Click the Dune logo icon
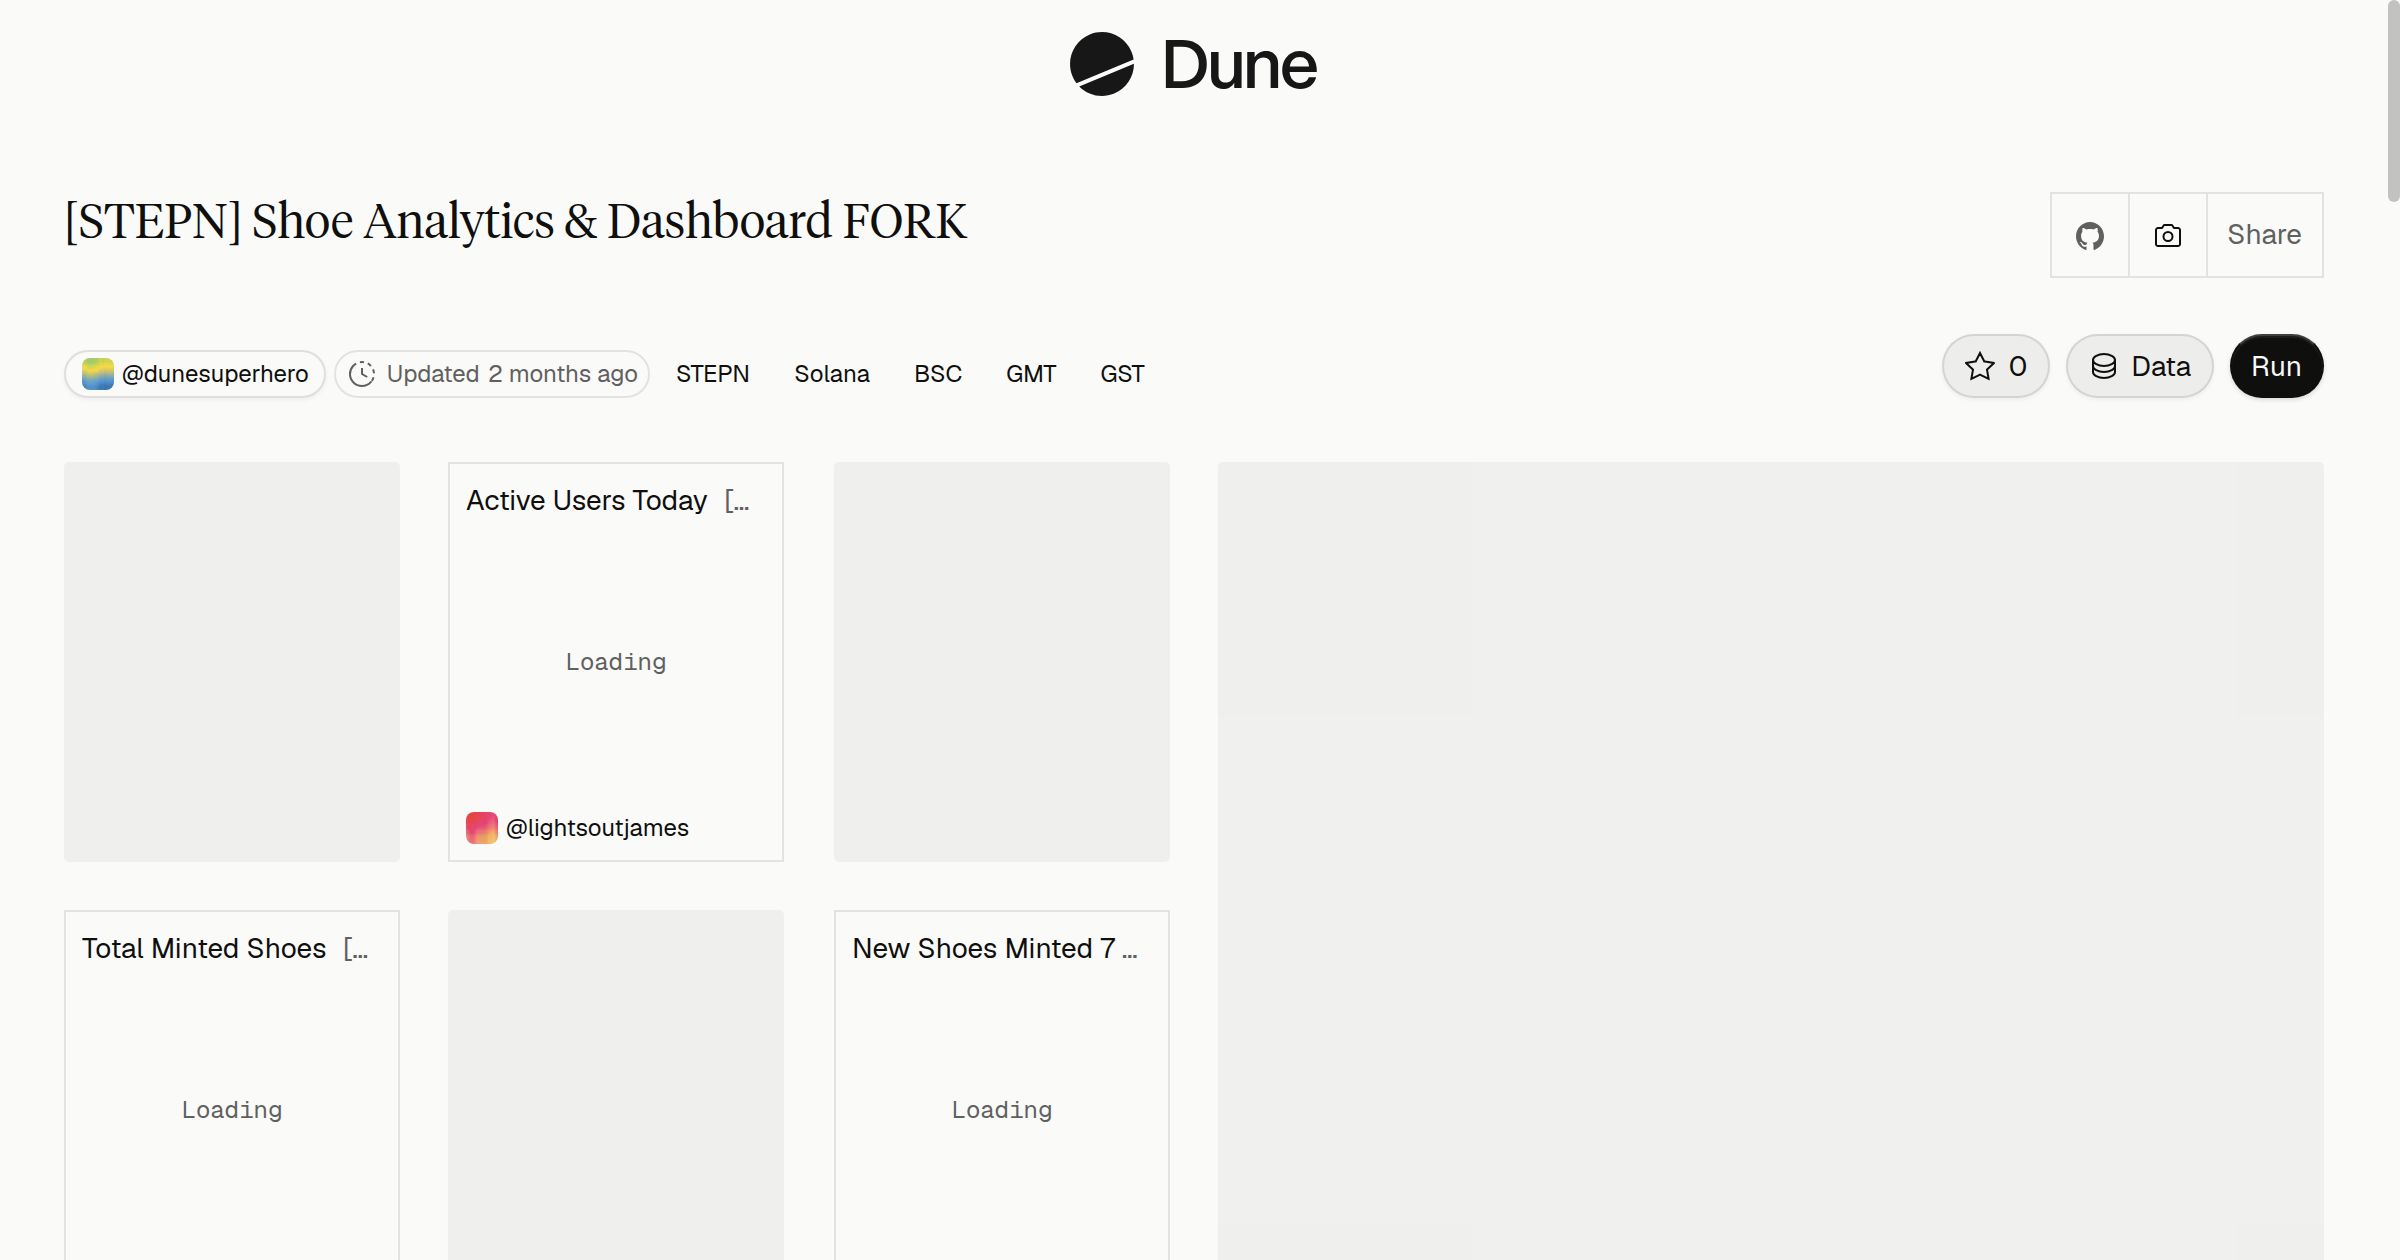 coord(1101,64)
